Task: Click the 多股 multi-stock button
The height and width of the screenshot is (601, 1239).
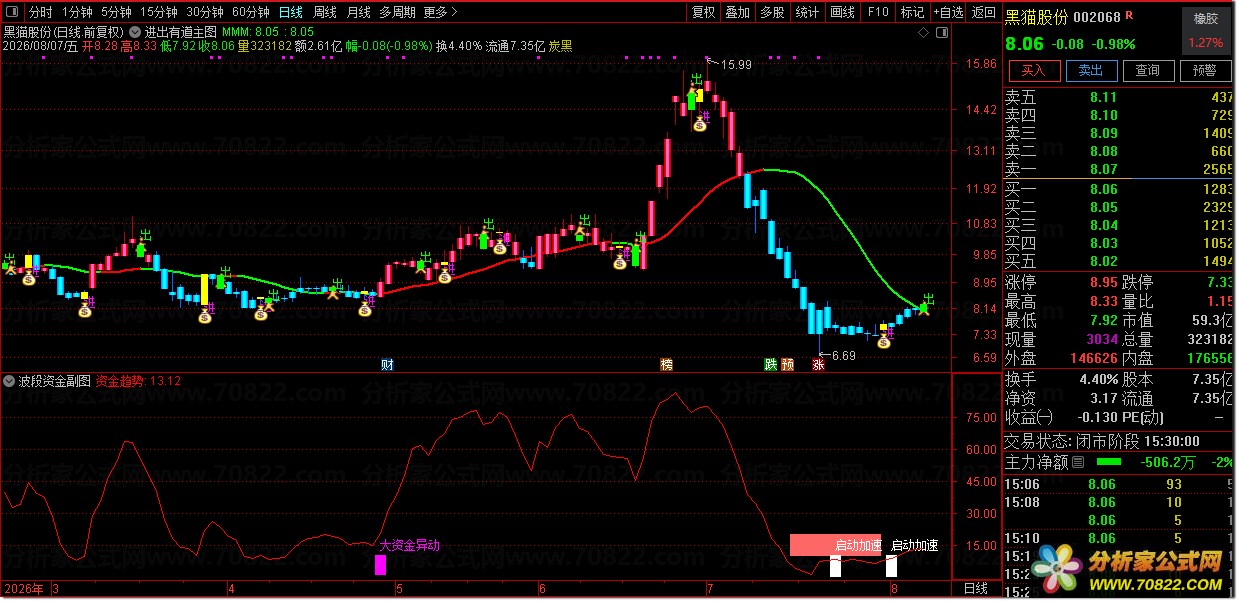Action: click(x=772, y=12)
